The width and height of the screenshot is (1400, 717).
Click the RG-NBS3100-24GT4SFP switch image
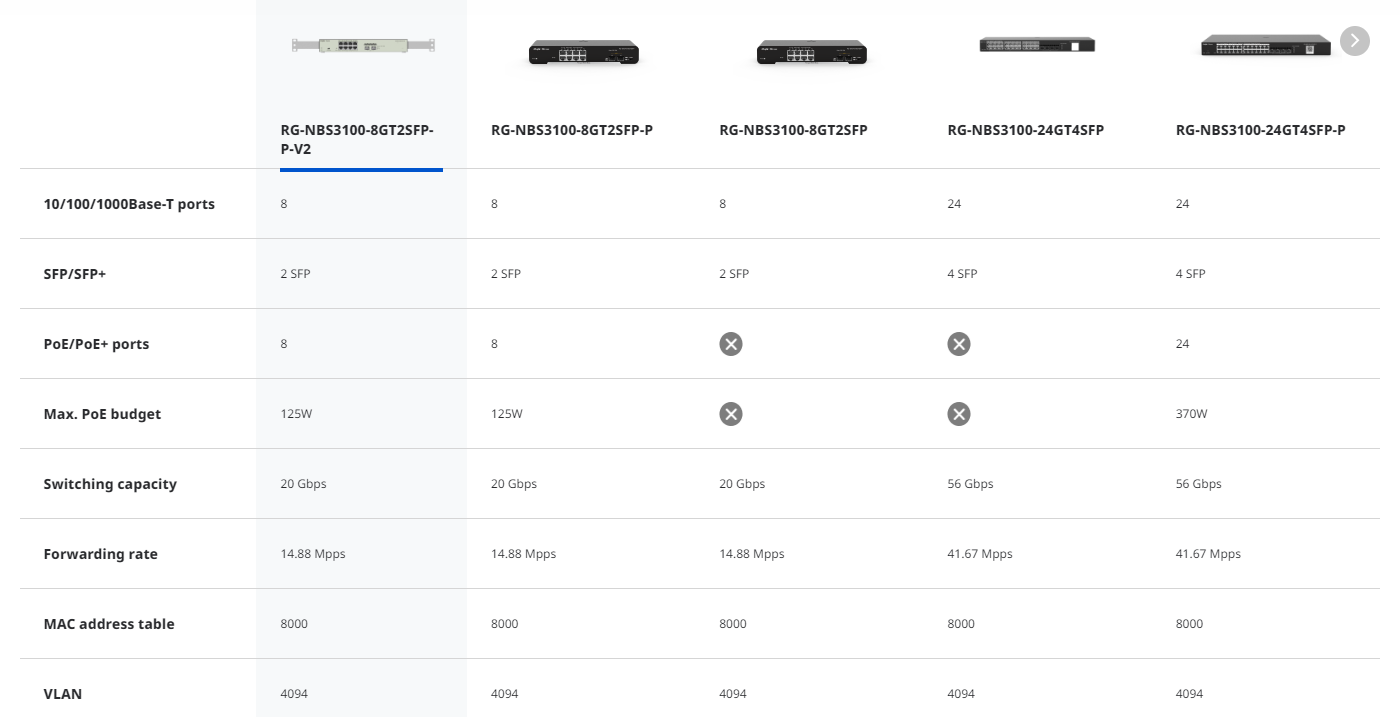point(1037,45)
